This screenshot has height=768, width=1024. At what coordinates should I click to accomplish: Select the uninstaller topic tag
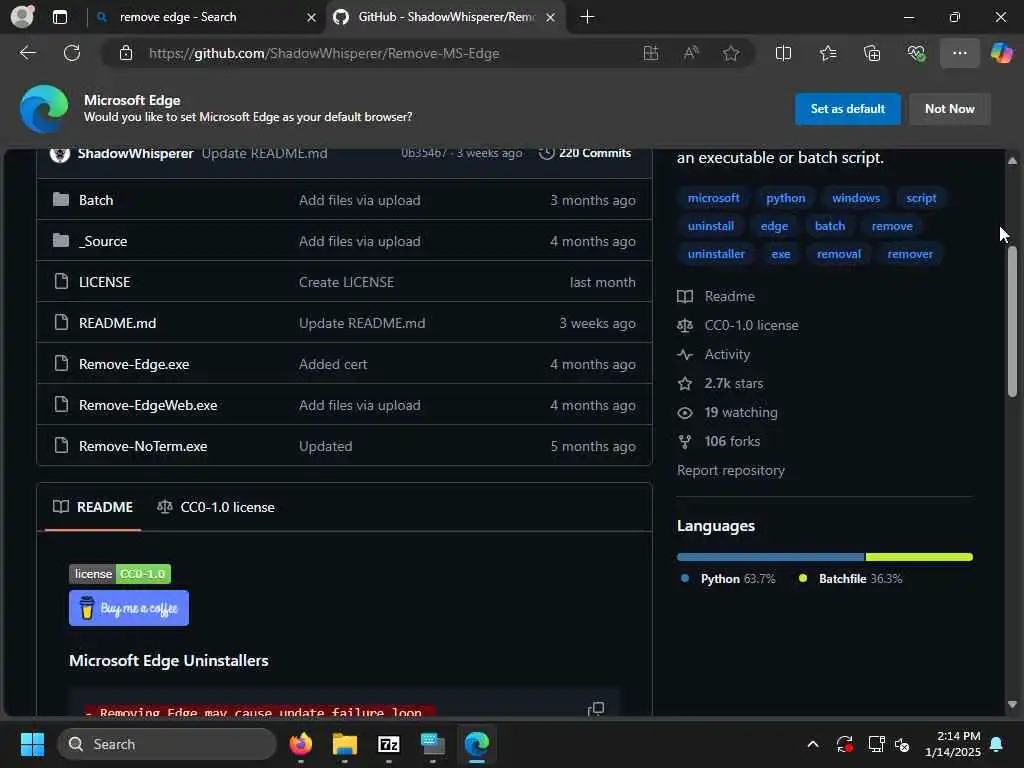pos(716,254)
